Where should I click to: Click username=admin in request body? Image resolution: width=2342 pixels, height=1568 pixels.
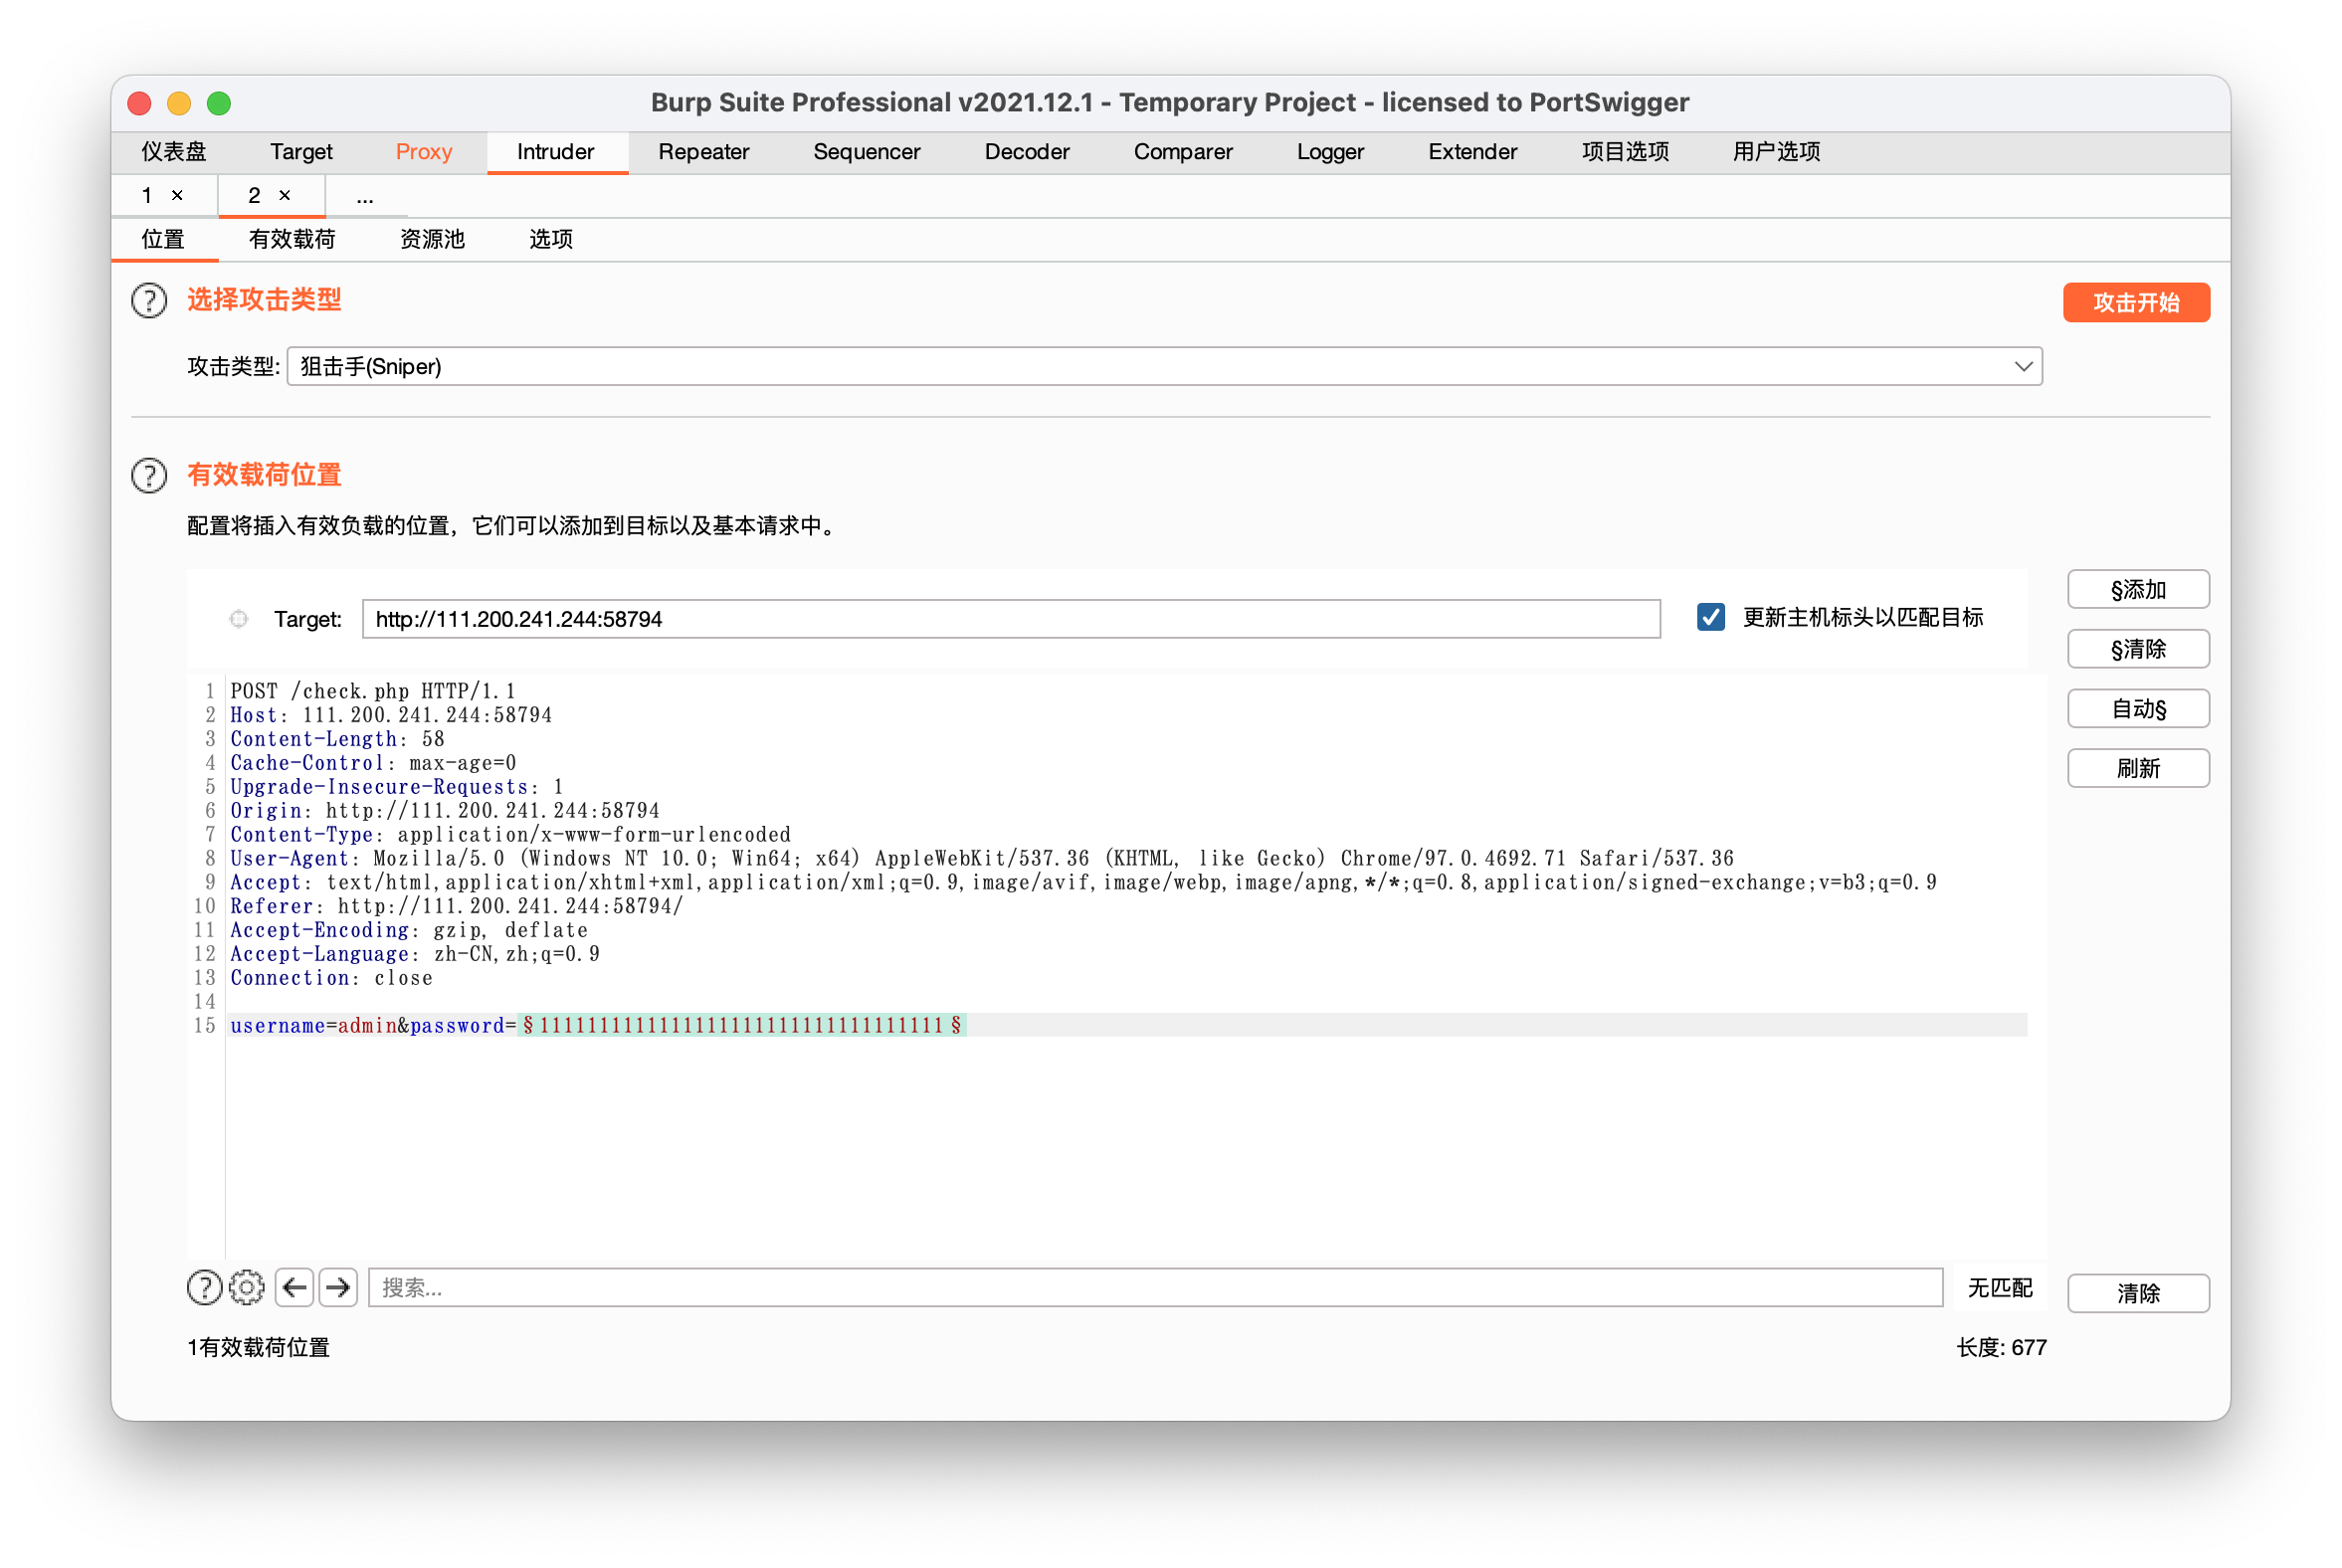click(x=314, y=1027)
